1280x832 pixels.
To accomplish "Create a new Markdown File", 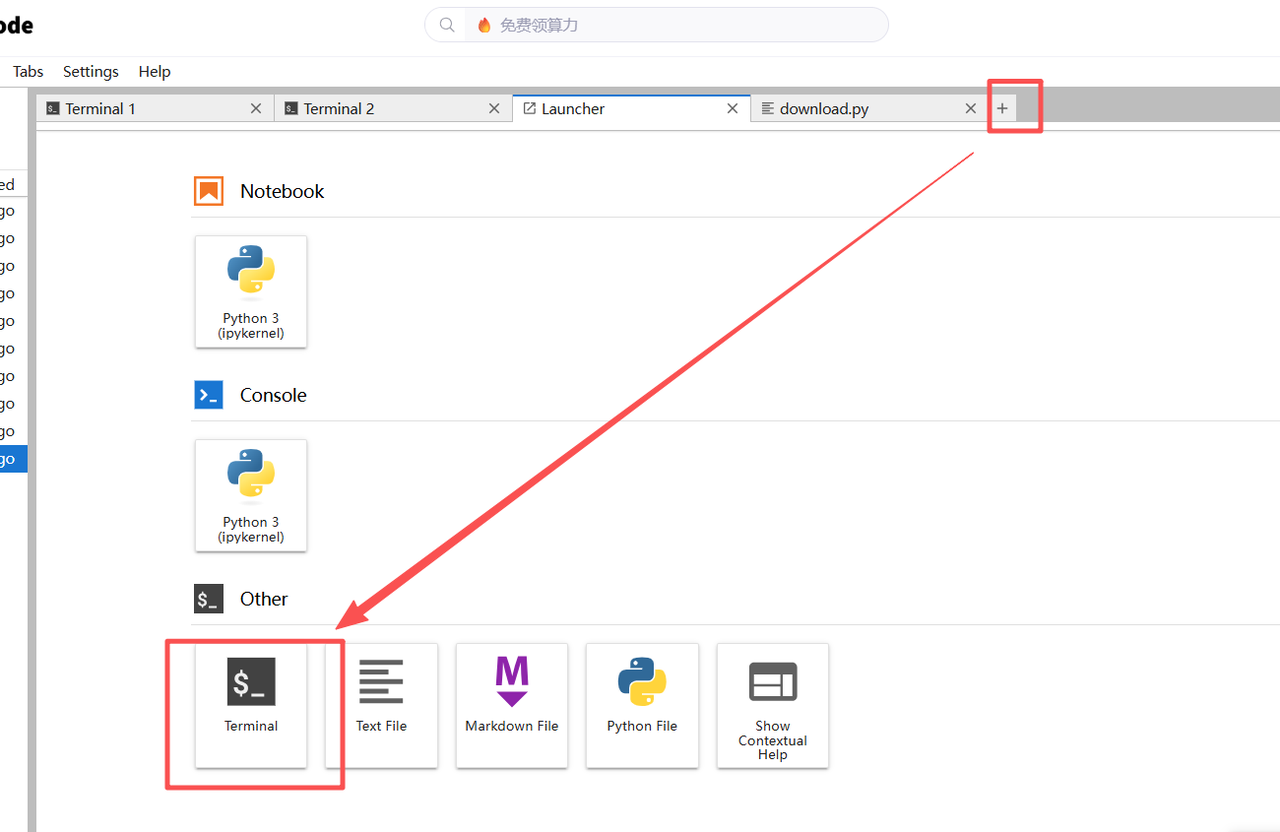I will click(512, 705).
